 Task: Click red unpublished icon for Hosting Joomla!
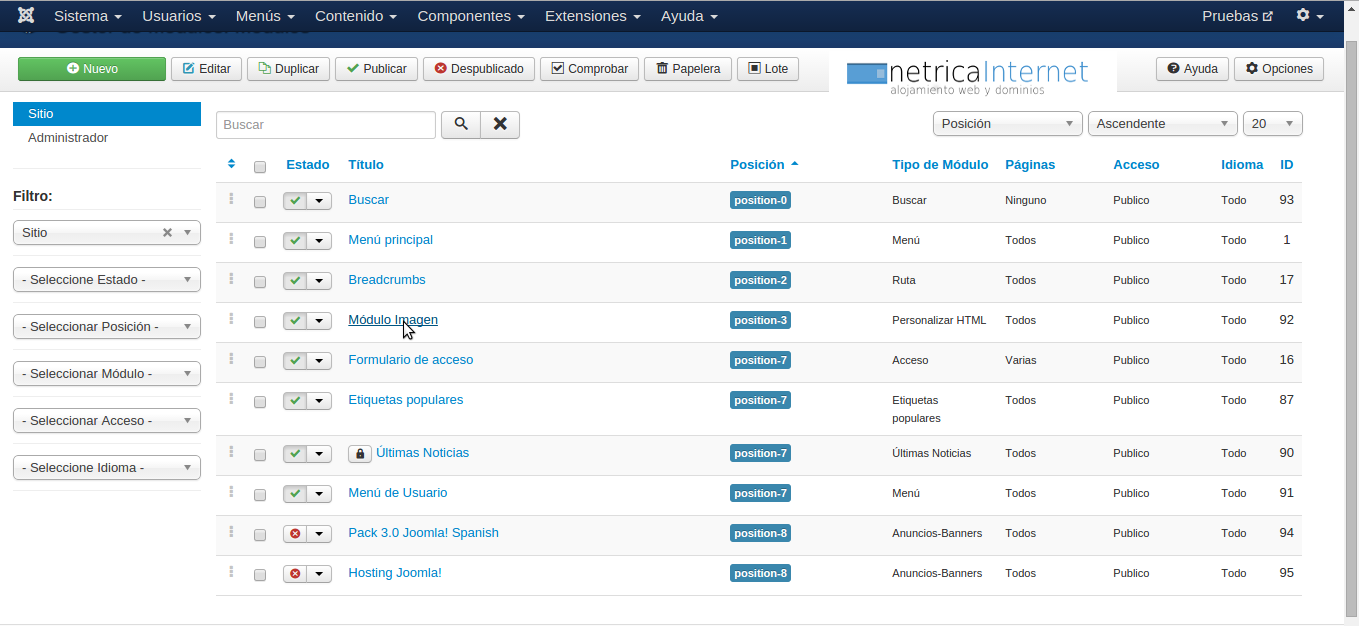295,574
